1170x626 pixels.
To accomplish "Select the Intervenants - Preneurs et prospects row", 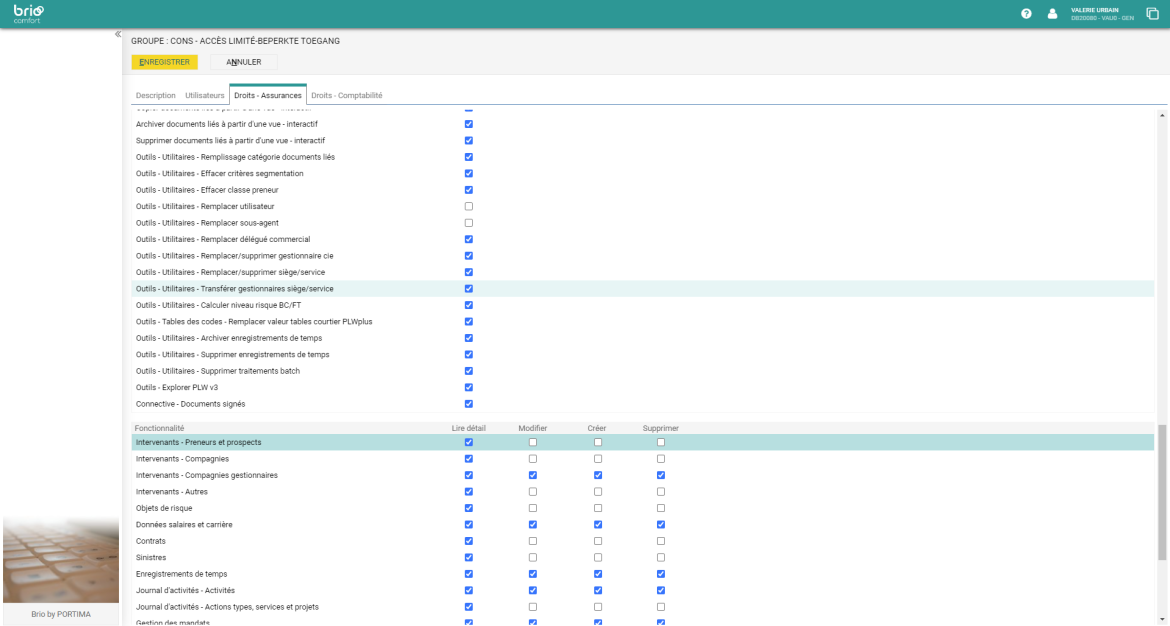I will 642,442.
